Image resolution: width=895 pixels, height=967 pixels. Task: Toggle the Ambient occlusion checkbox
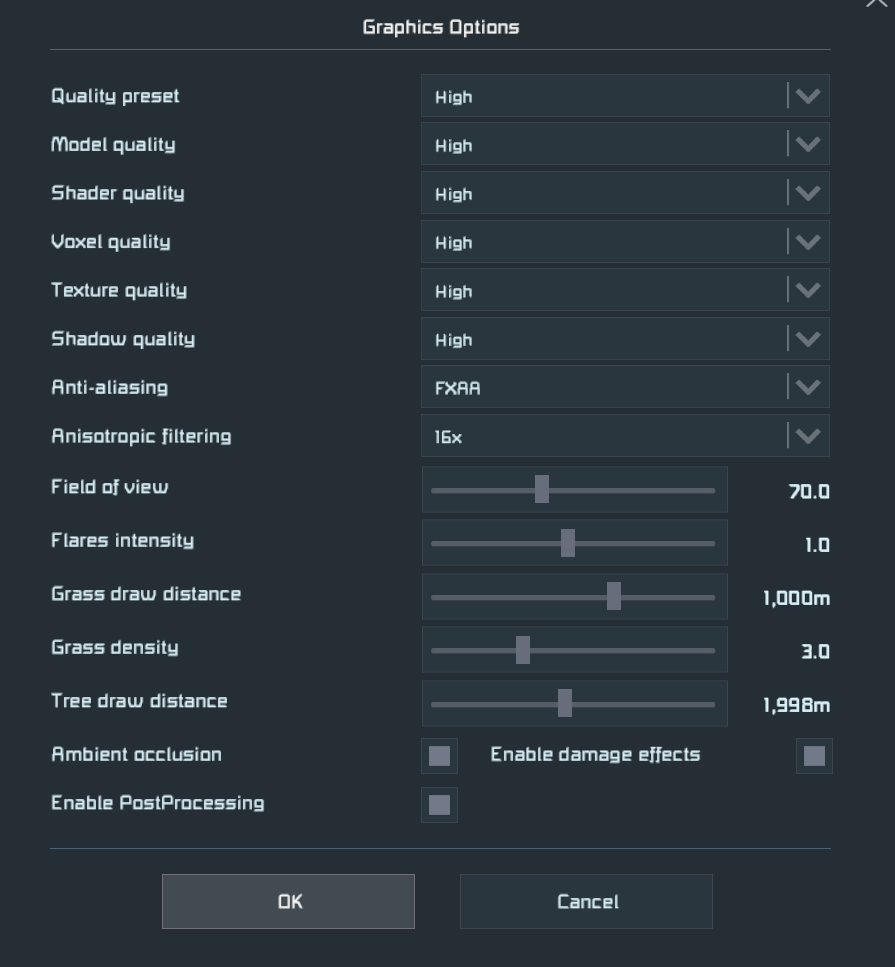(x=439, y=756)
